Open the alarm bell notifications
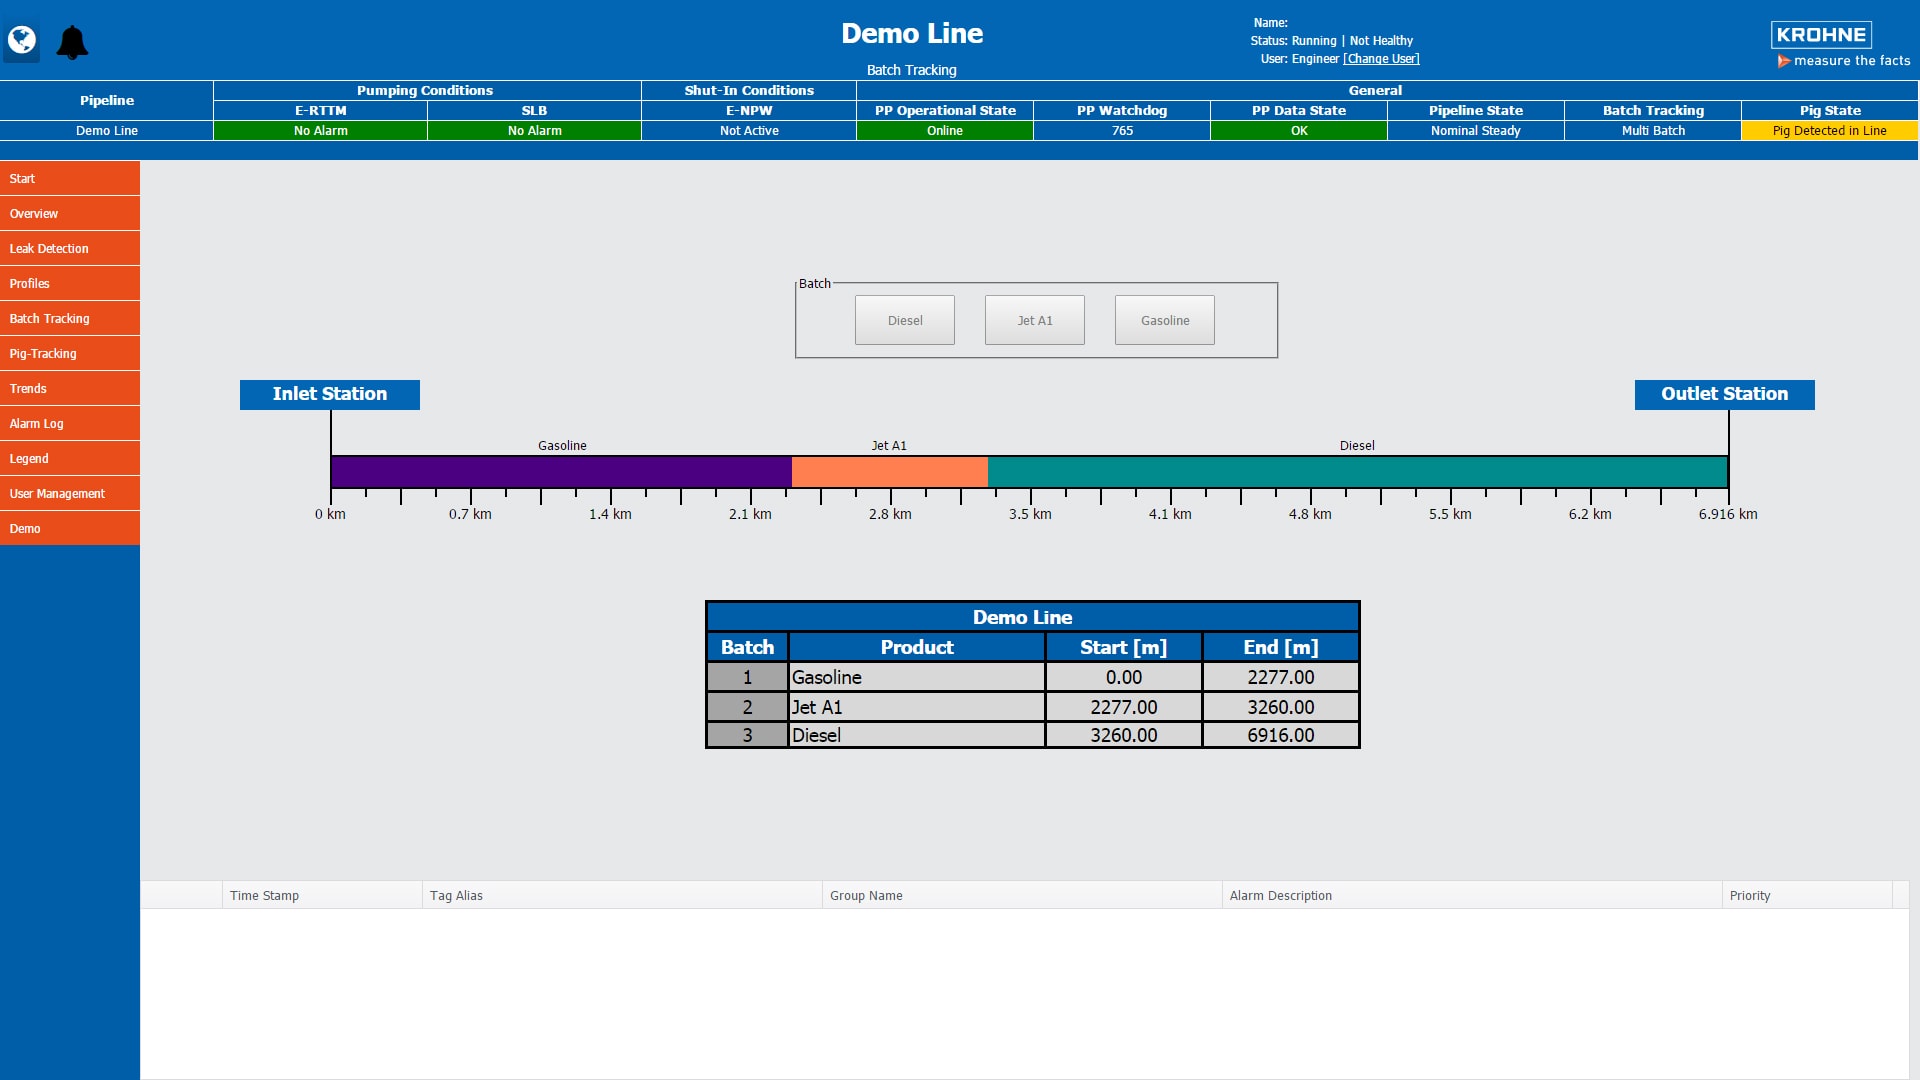 72,43
